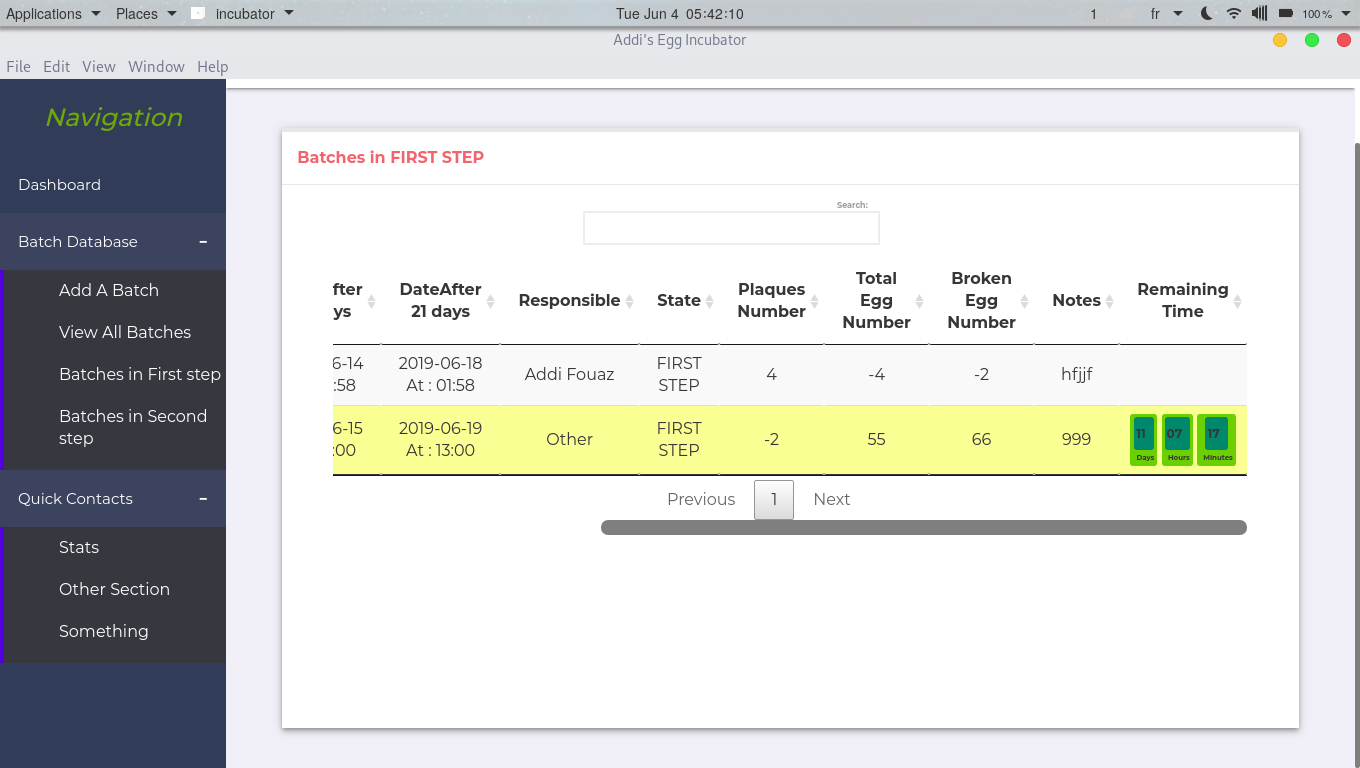Screen dimensions: 1360x768
Task: Open the incubator app dropdown
Action: [x=242, y=14]
